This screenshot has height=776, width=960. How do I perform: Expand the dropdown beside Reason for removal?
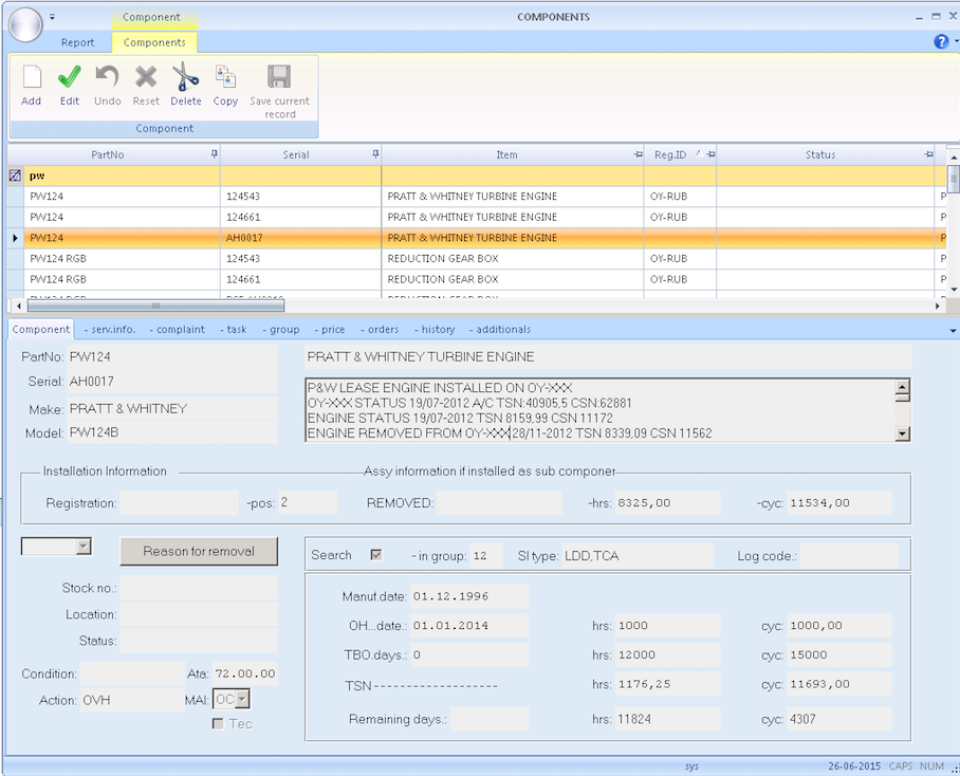[x=83, y=547]
